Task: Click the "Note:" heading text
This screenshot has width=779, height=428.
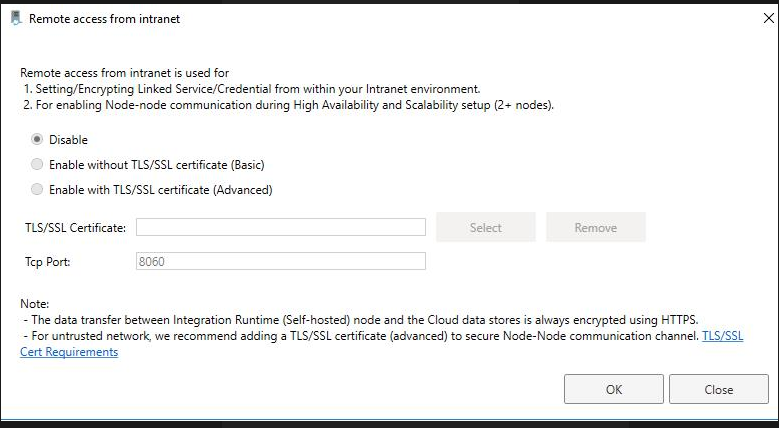Action: (34, 304)
